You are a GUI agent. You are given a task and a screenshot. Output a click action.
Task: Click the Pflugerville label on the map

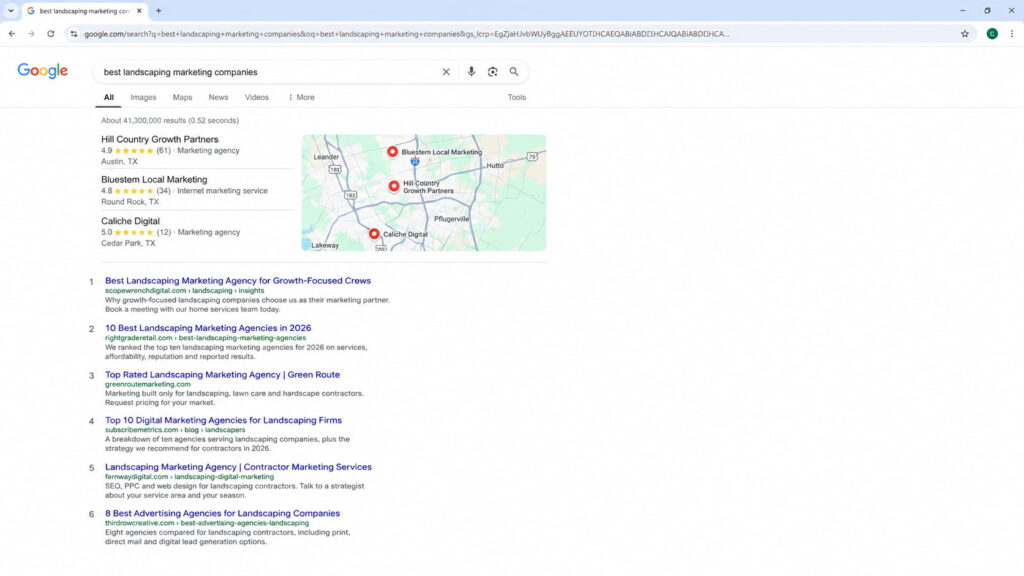pos(452,219)
